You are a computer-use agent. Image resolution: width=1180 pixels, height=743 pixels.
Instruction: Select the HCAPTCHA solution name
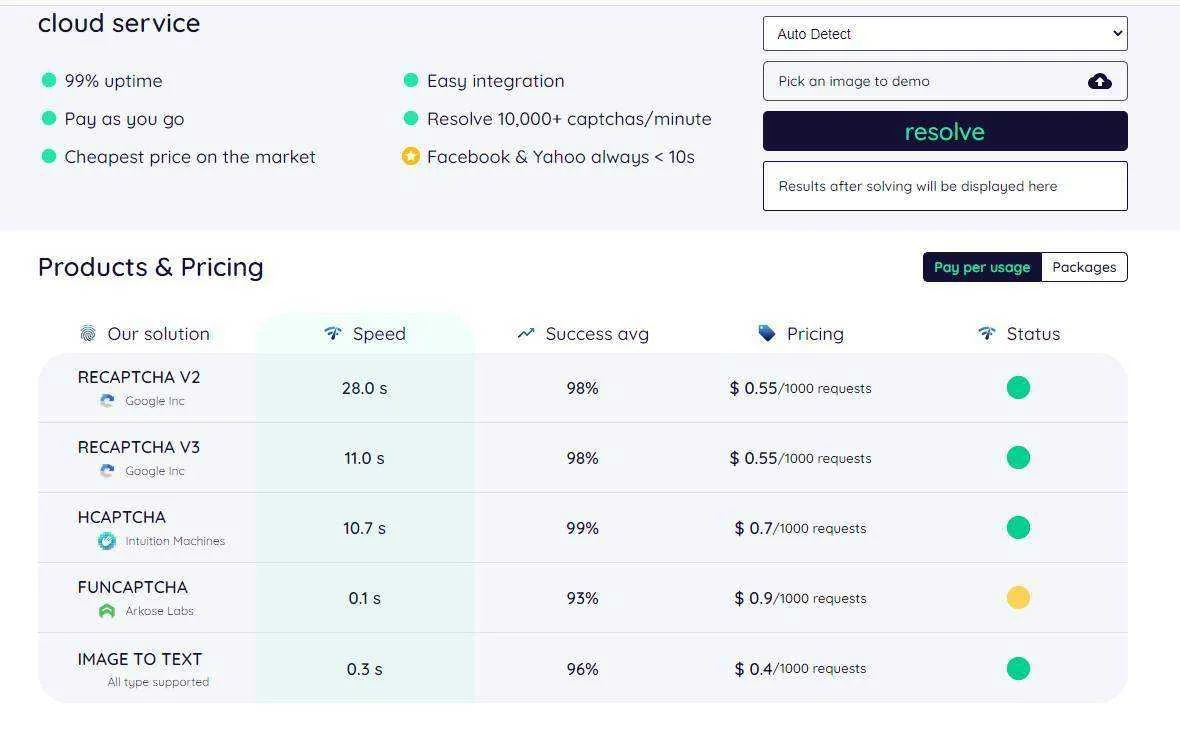(122, 517)
